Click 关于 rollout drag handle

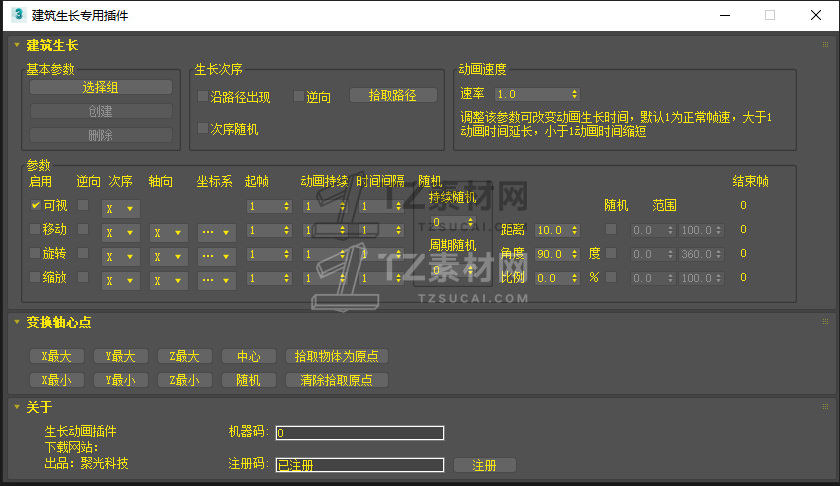tap(826, 407)
